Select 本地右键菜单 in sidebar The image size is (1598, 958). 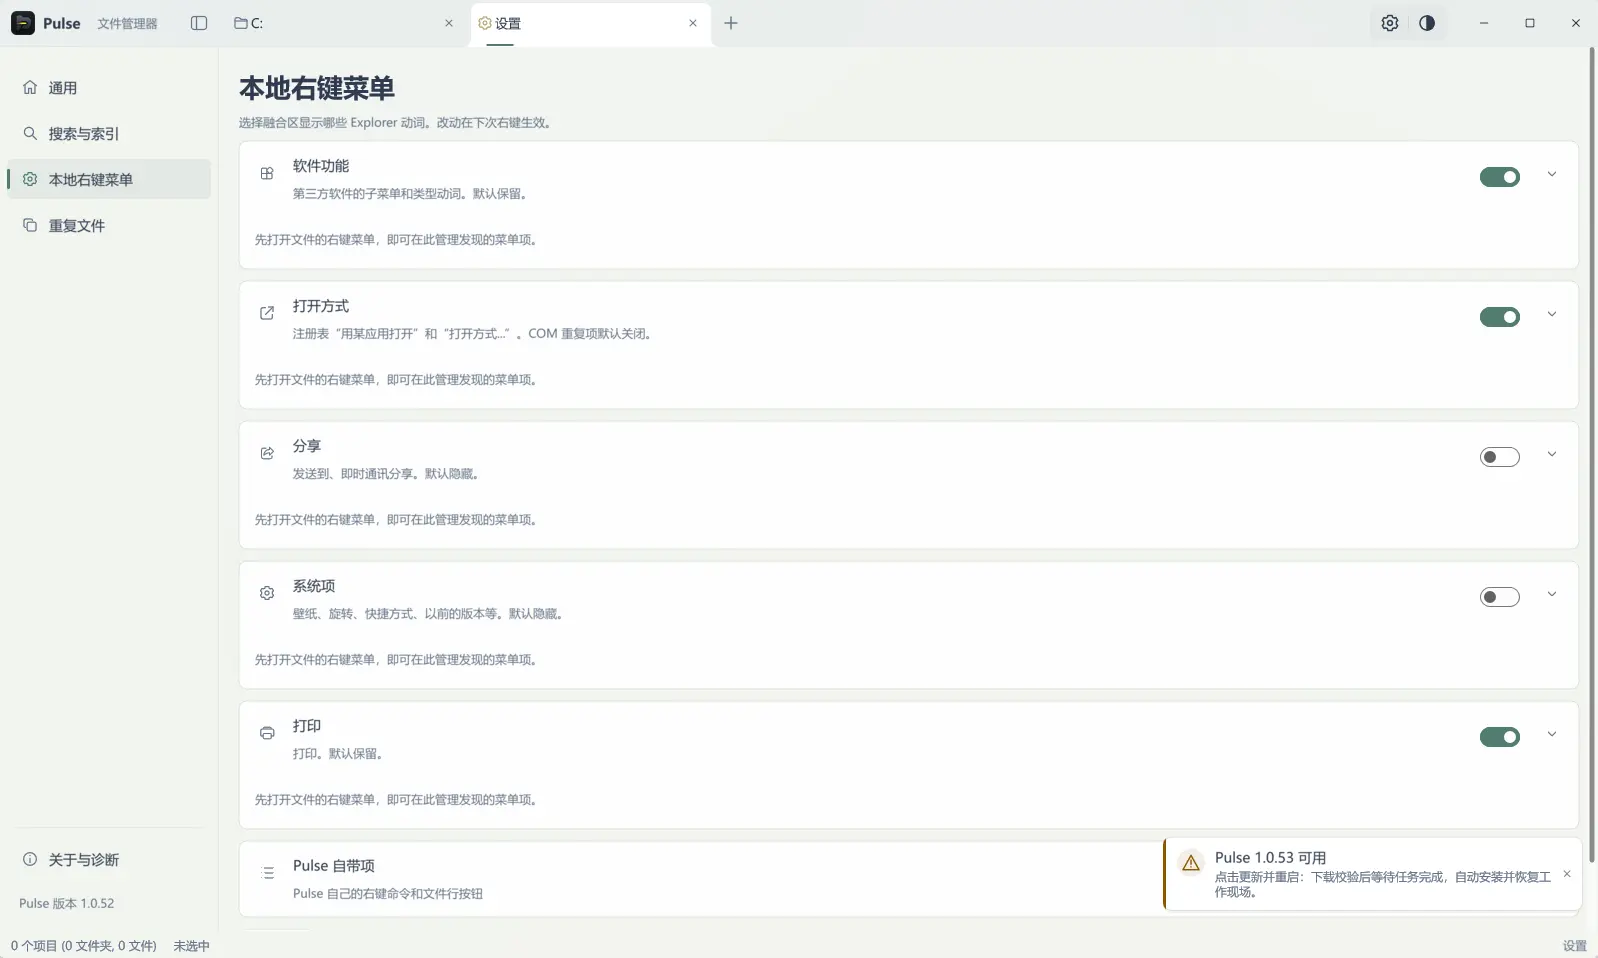tap(109, 179)
